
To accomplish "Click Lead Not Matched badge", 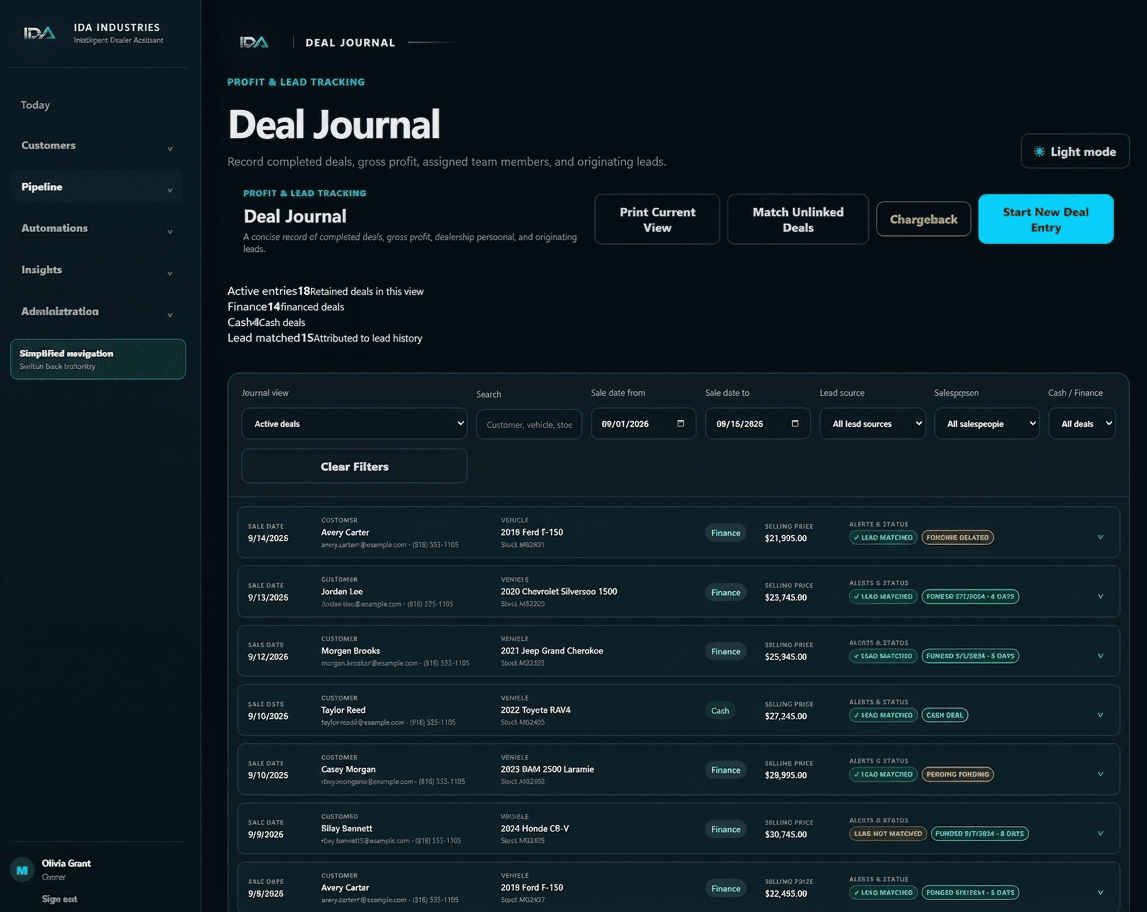I will click(x=888, y=834).
